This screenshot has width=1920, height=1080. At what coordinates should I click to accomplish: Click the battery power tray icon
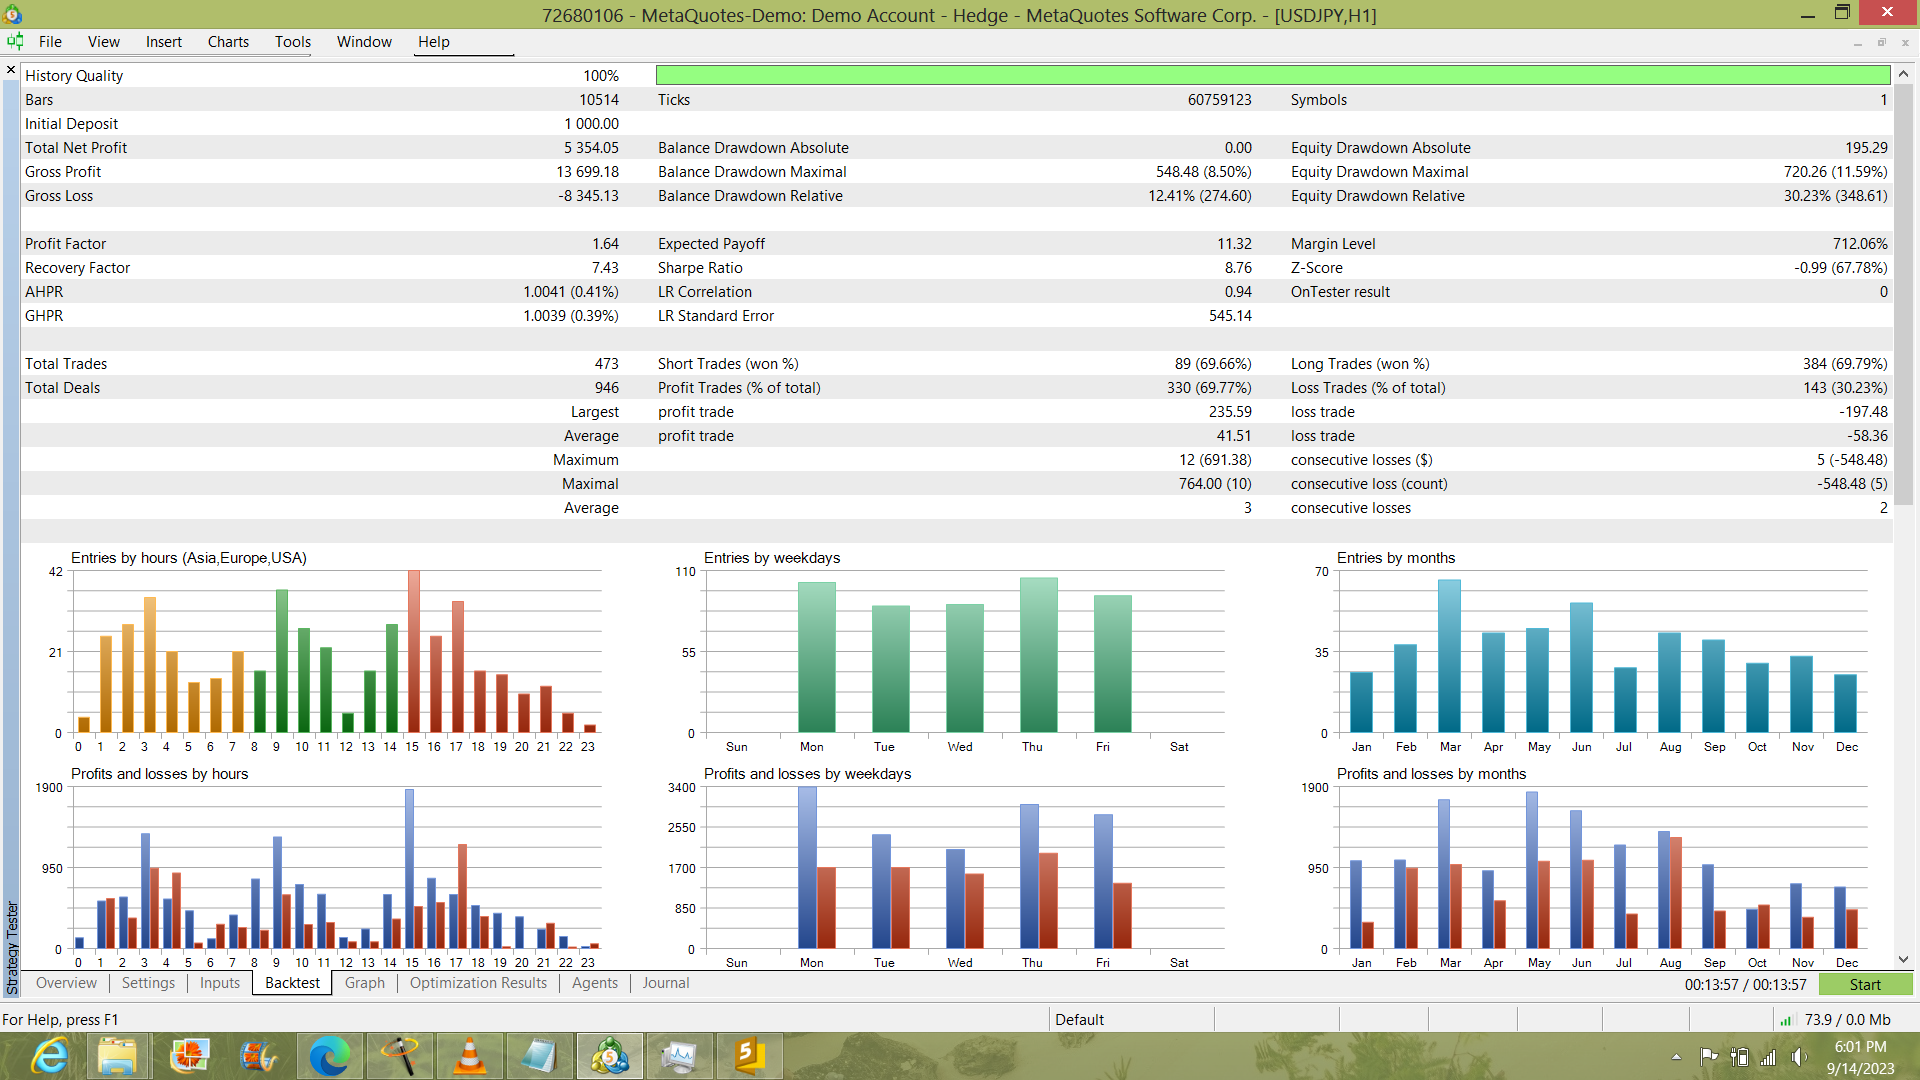tap(1740, 1057)
